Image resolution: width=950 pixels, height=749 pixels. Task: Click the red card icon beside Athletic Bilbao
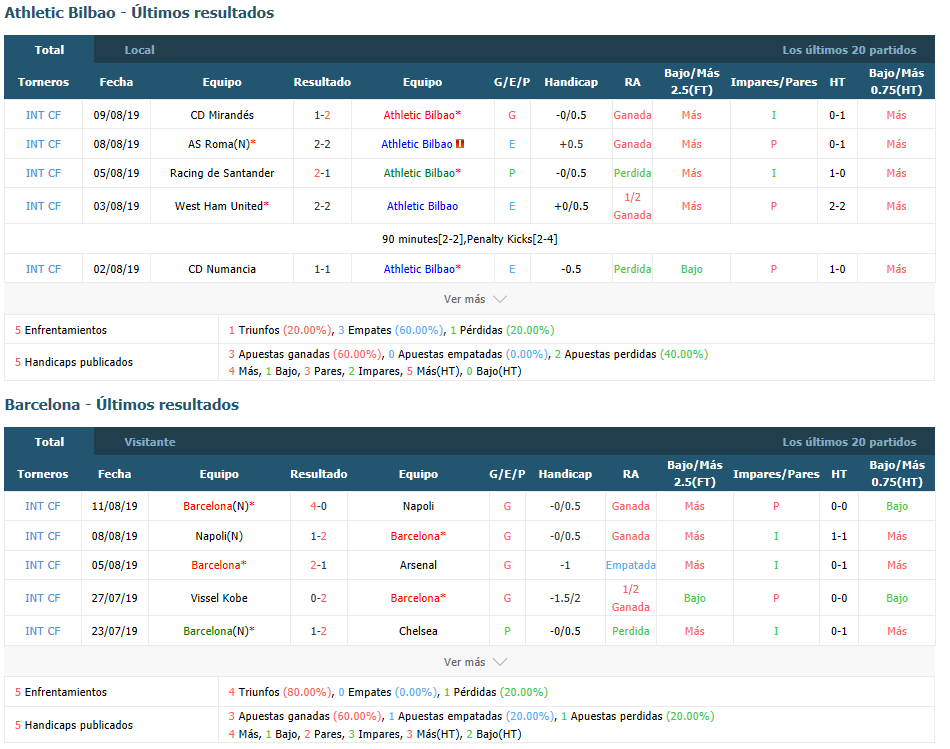pyautogui.click(x=460, y=144)
